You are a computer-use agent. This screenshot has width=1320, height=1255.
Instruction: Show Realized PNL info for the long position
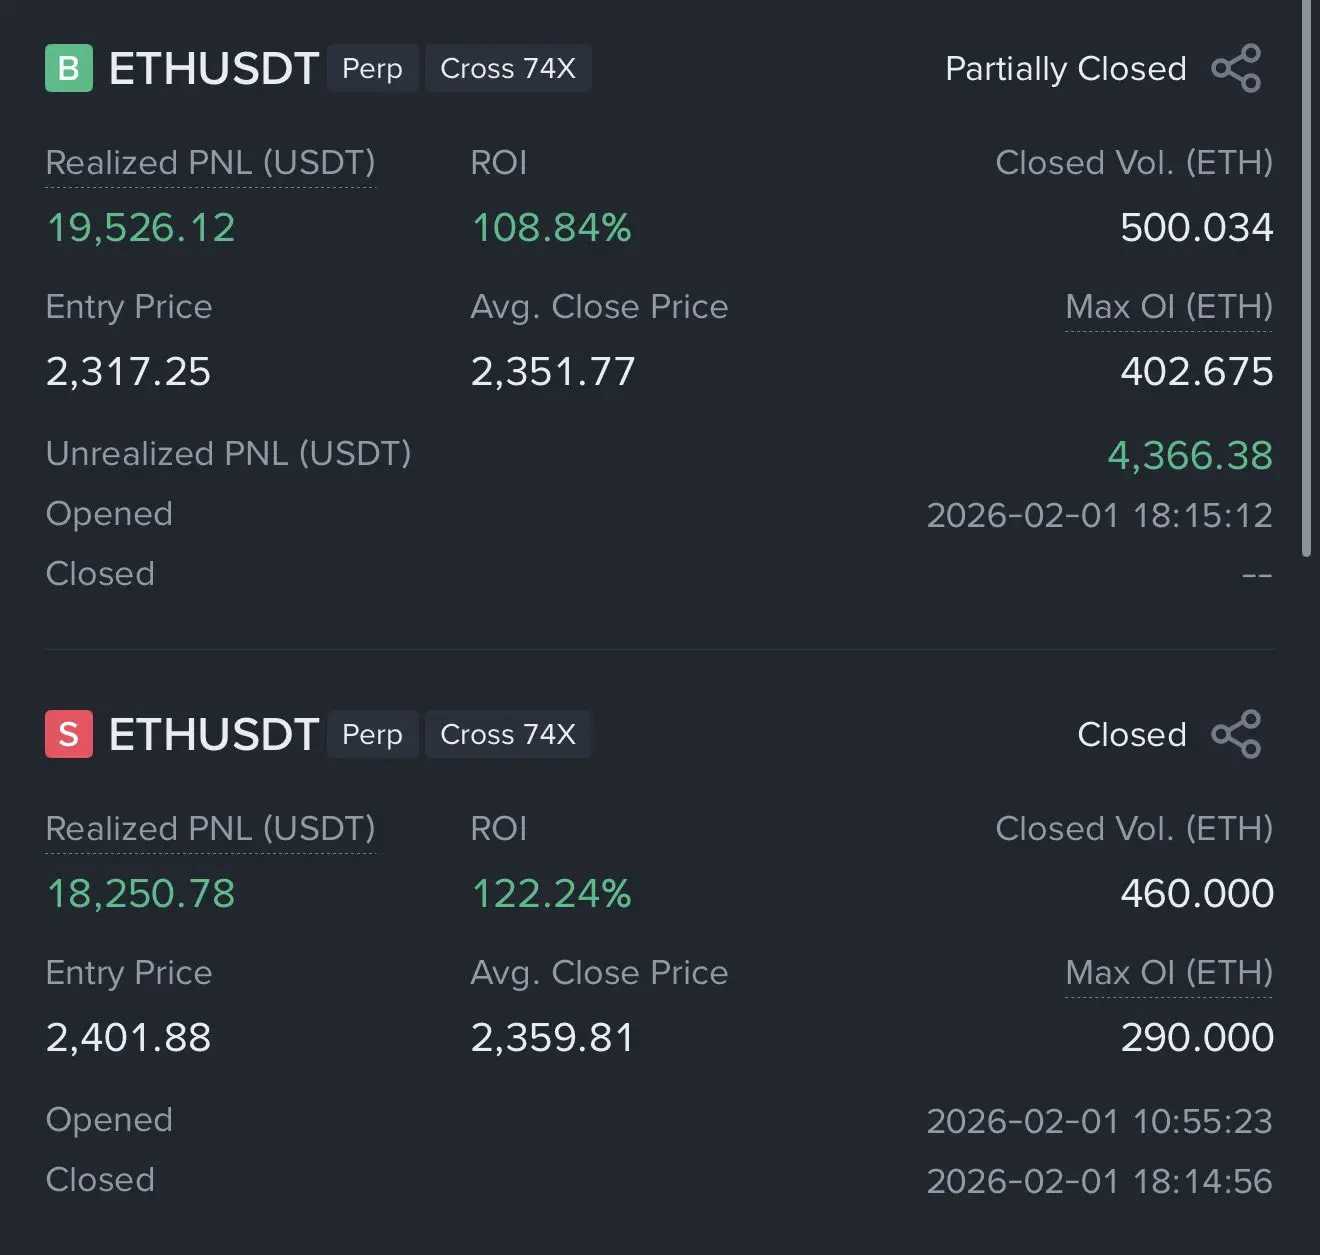(x=210, y=163)
